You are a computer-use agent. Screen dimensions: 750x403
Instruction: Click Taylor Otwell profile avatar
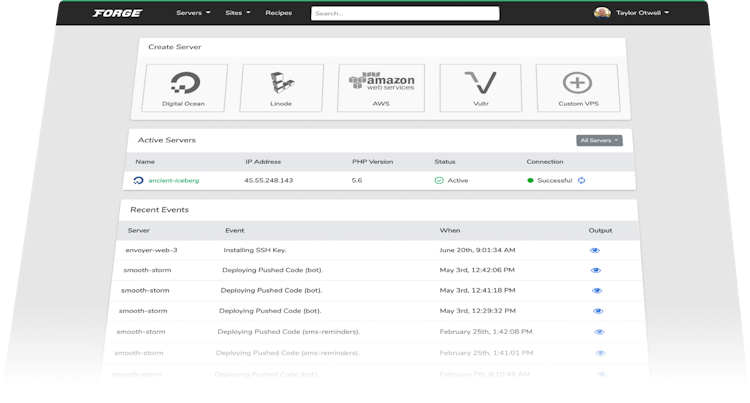[602, 13]
